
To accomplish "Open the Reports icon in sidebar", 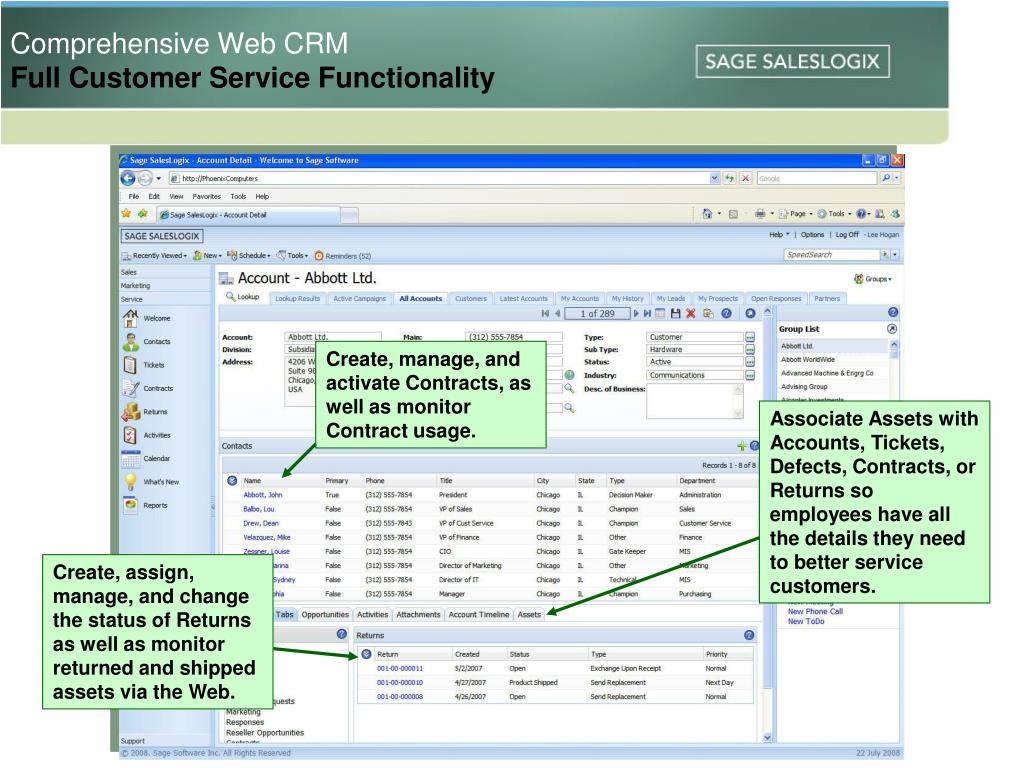I will click(x=131, y=505).
